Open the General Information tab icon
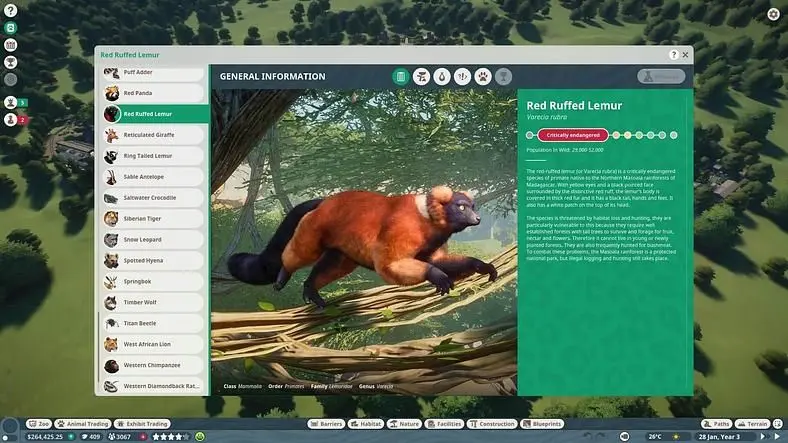This screenshot has height=443, width=788. pos(401,76)
